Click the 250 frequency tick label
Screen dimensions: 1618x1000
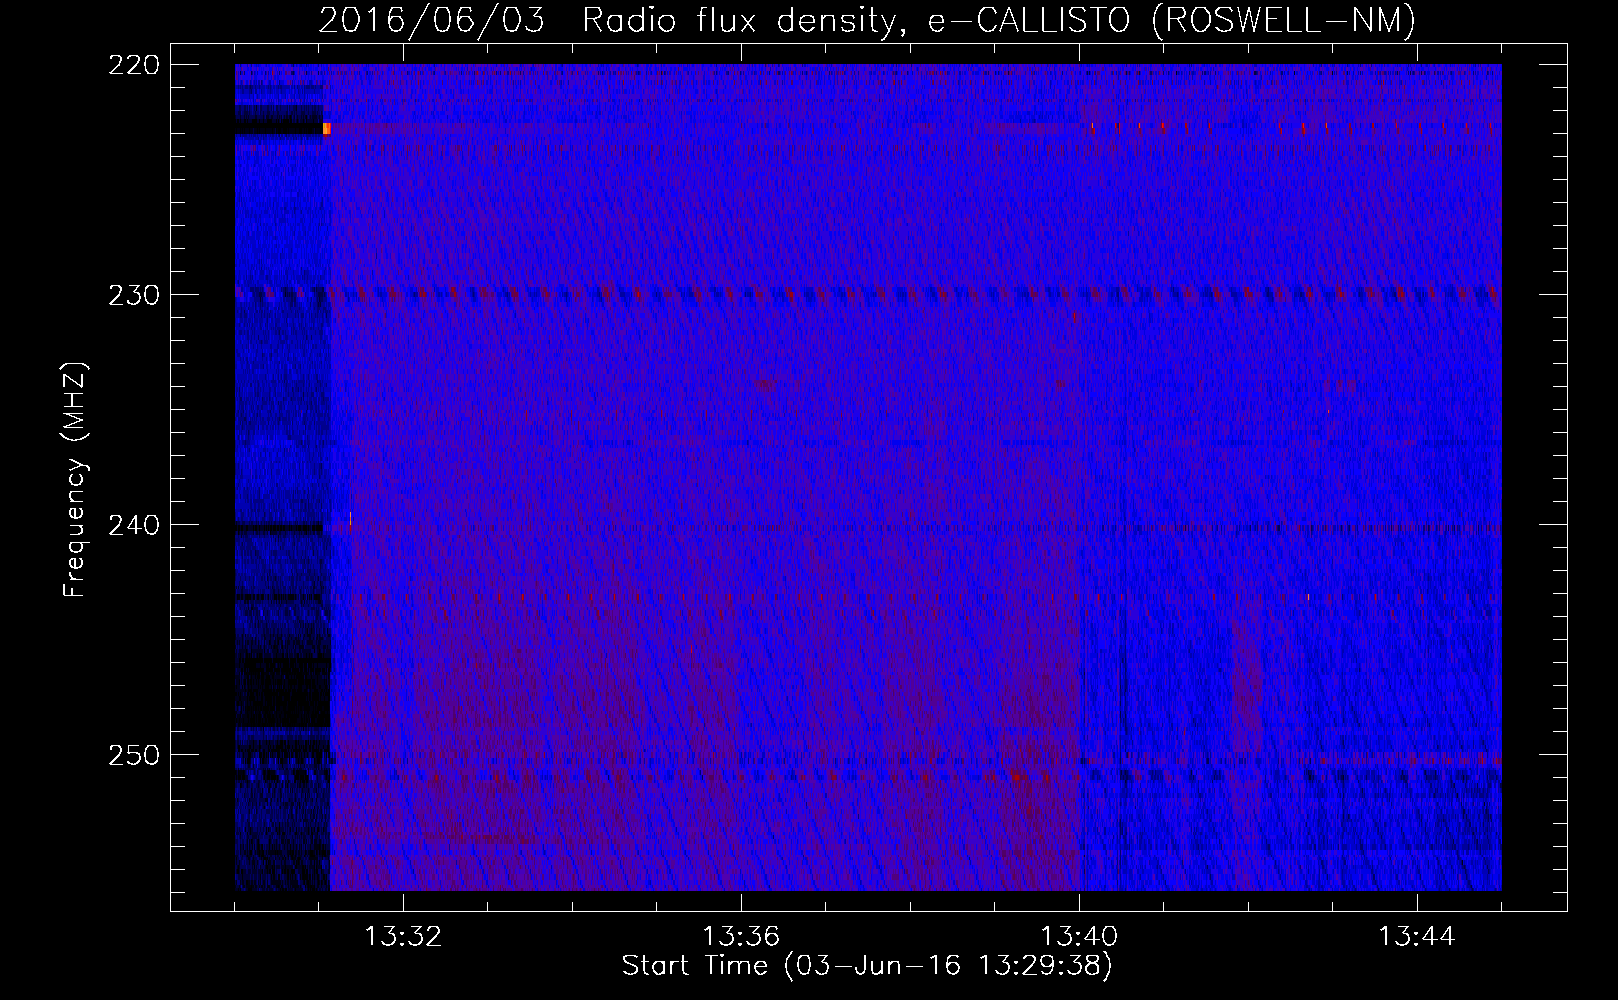[134, 755]
